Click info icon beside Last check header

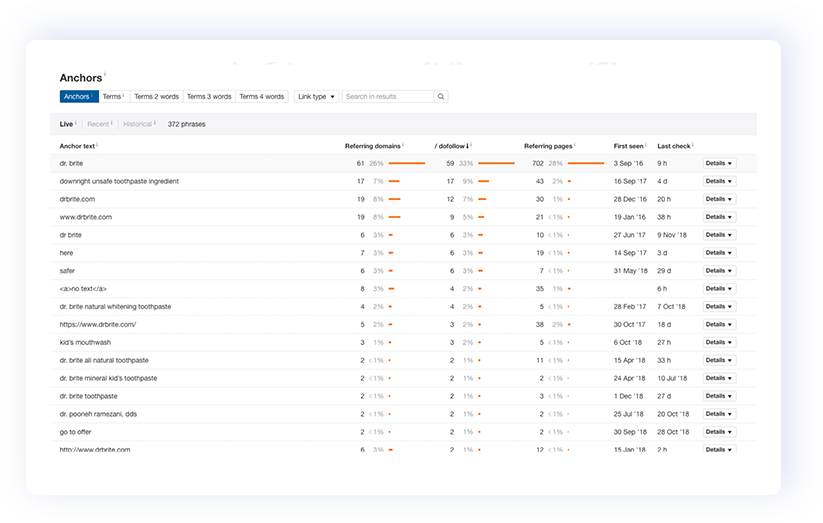pos(693,144)
